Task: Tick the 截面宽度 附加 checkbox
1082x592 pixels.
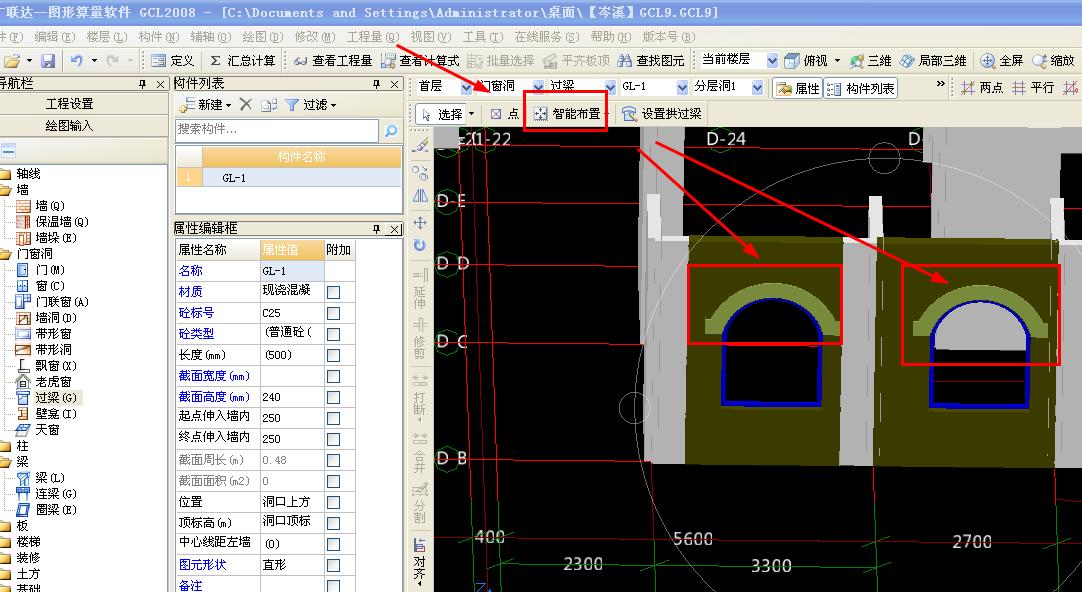Action: click(x=333, y=377)
